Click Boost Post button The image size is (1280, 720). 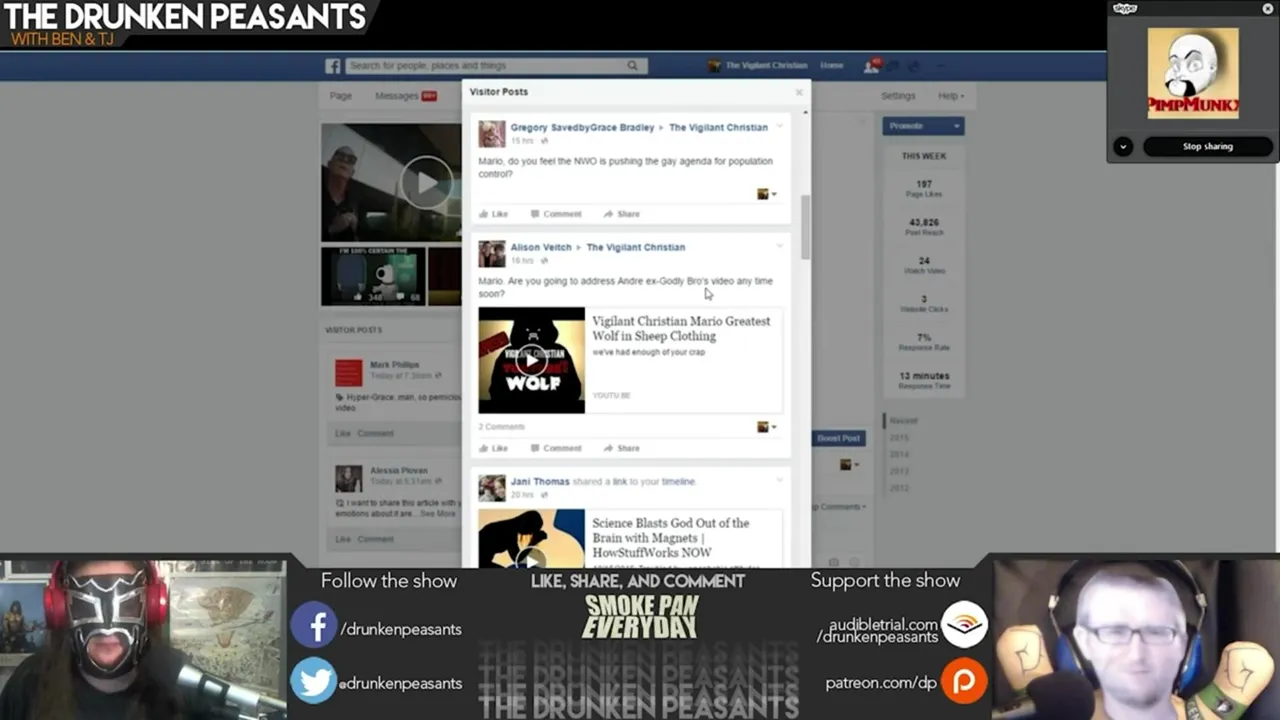(x=838, y=438)
